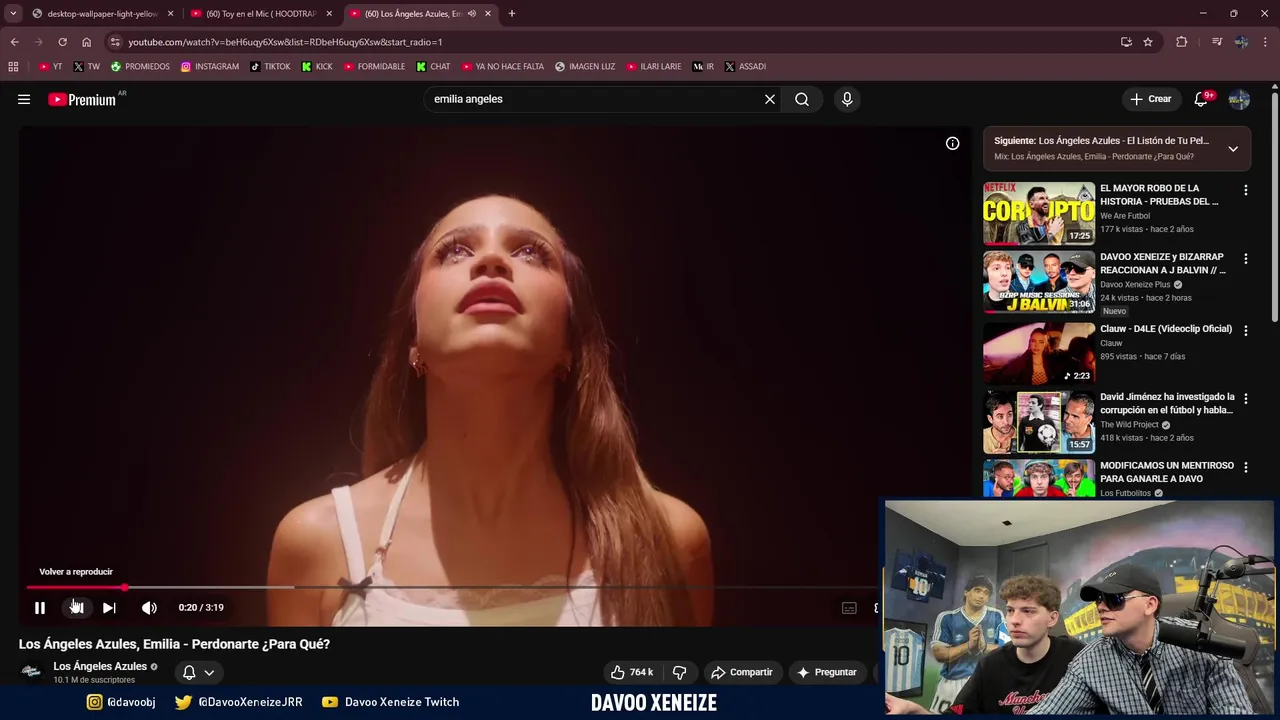Go to browser home page
Screen dimensions: 1280x720
(86, 42)
